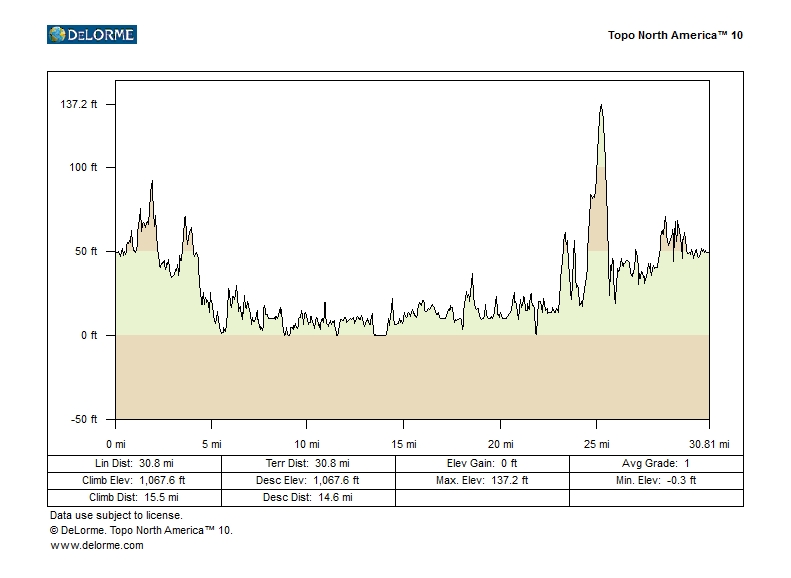Select the Avg Grade cell
Viewport: 791px width, 578px height.
coord(656,464)
